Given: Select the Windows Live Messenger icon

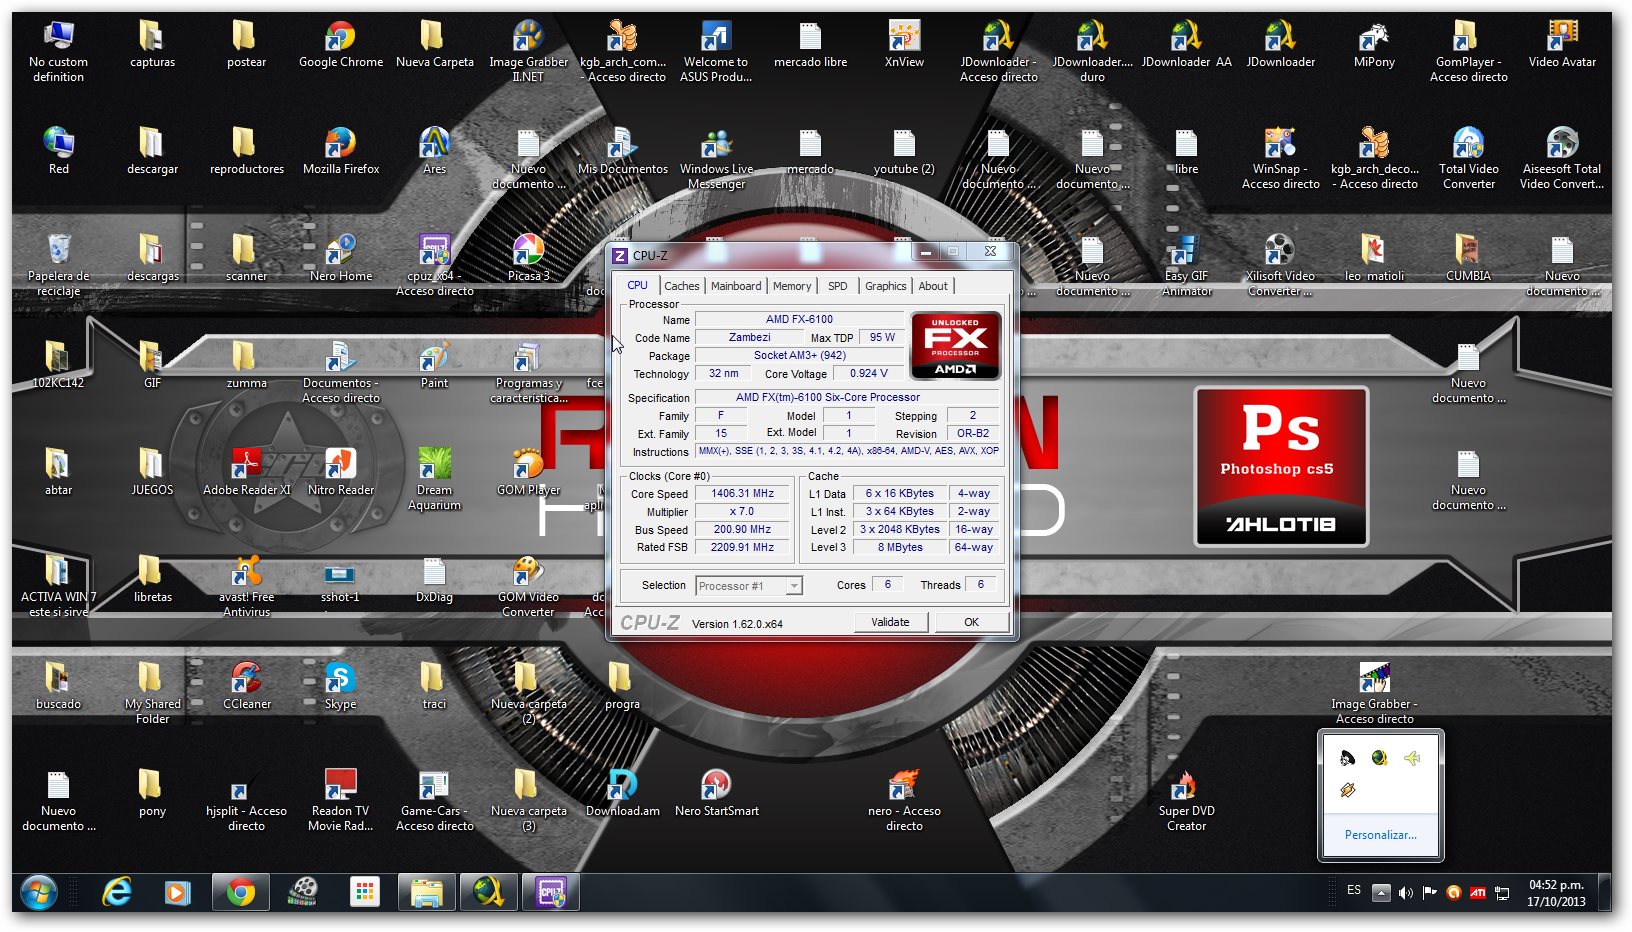Looking at the screenshot, I should 717,158.
